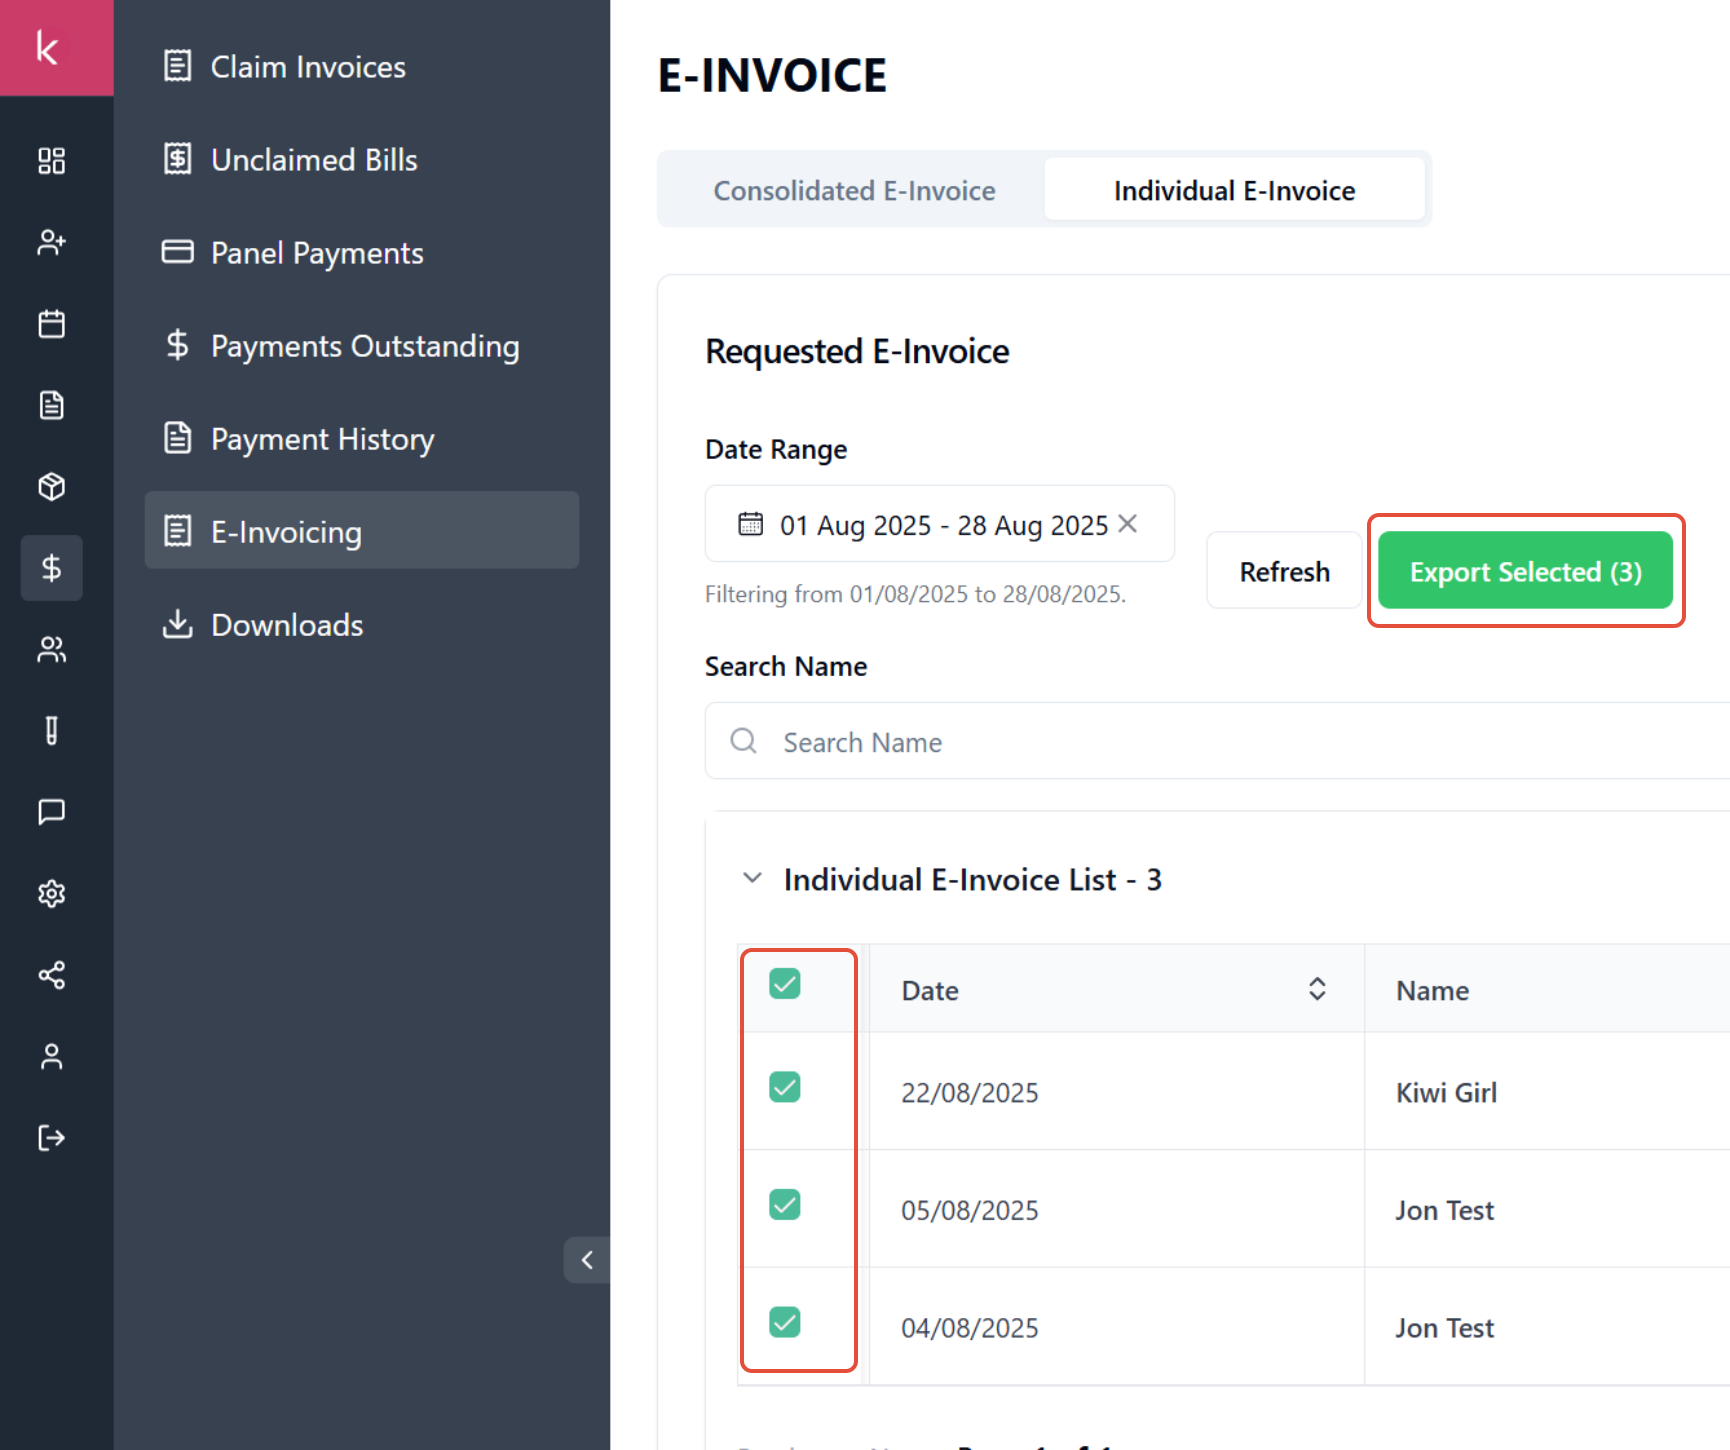Uncheck the Jon Test 05/08/2025 row checkbox
This screenshot has height=1450, width=1730.
tap(785, 1205)
